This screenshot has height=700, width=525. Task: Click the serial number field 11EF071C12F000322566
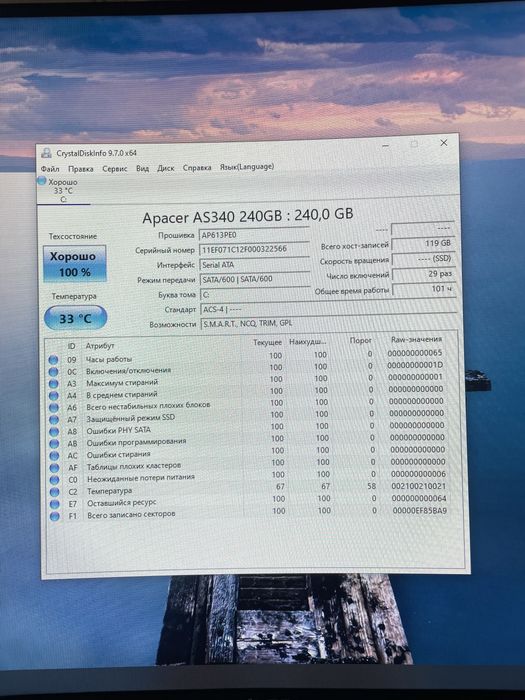pyautogui.click(x=254, y=249)
